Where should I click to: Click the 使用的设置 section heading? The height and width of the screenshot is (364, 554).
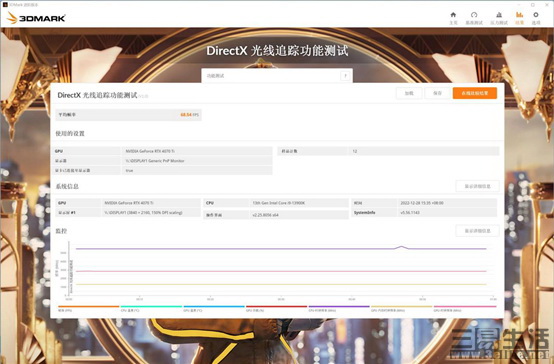(70, 134)
